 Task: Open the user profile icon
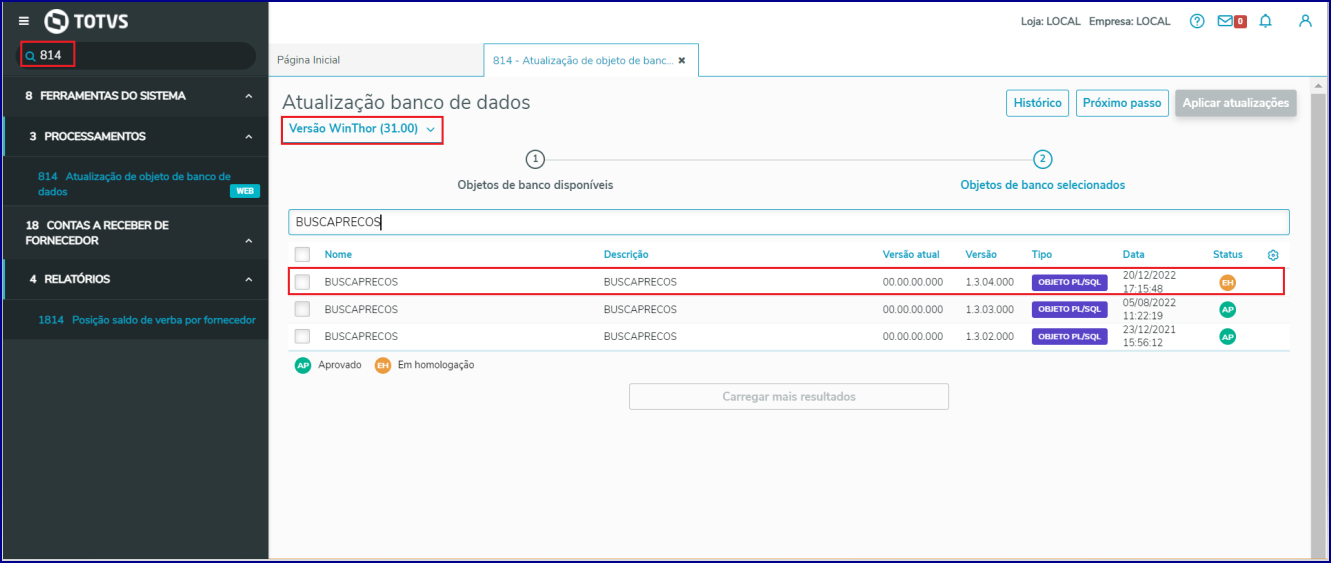point(1305,21)
